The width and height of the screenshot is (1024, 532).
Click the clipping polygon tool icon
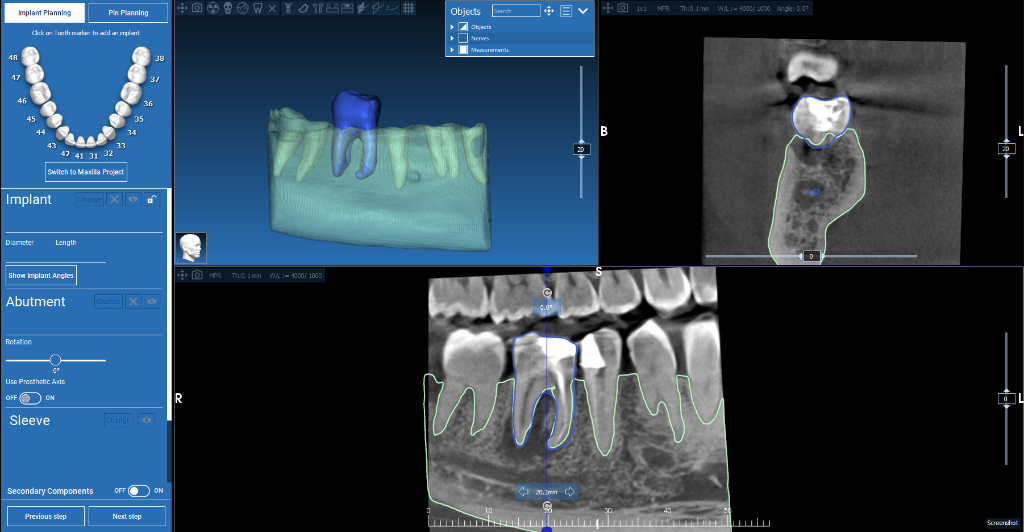303,8
